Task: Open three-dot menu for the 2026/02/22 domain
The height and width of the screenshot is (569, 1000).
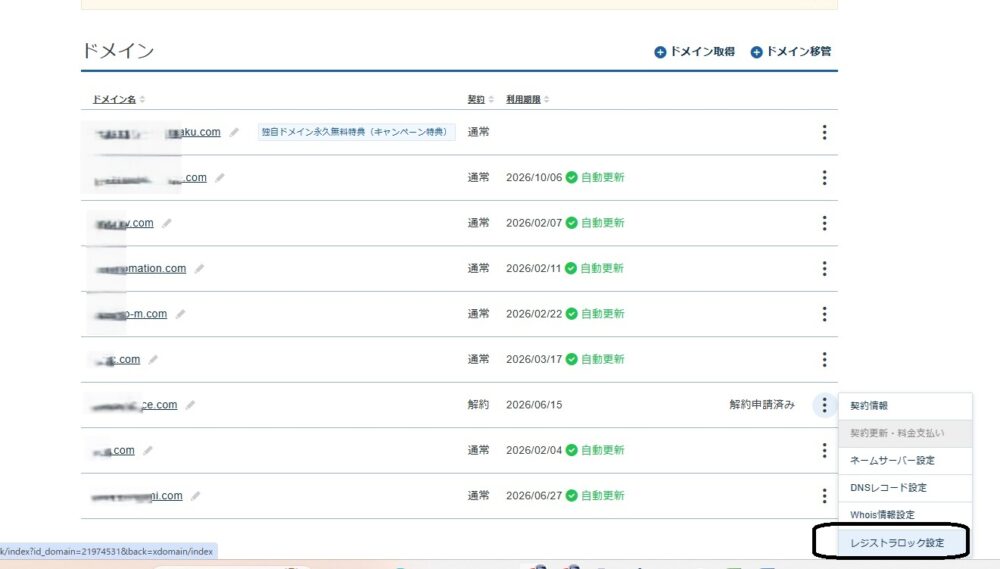Action: (824, 314)
